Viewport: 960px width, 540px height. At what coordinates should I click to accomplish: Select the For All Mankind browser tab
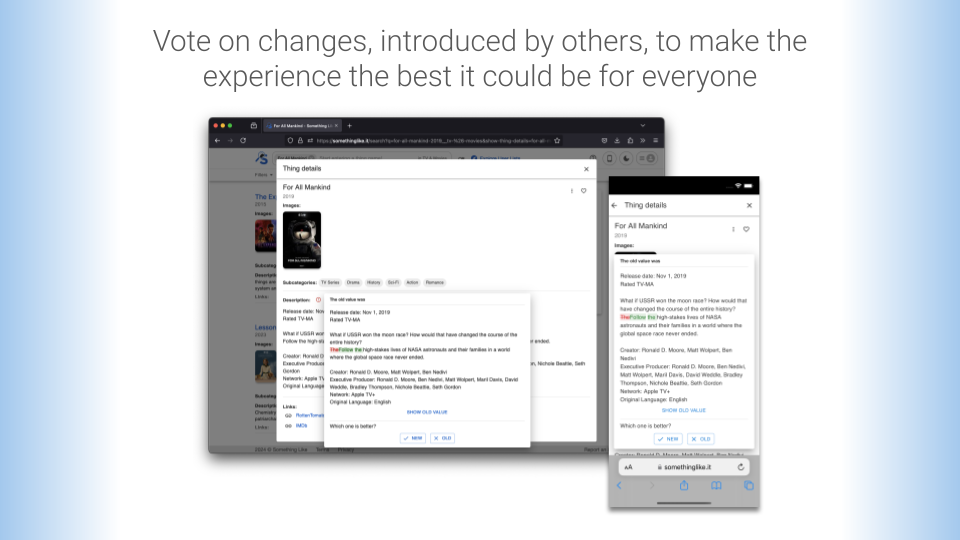pos(302,126)
